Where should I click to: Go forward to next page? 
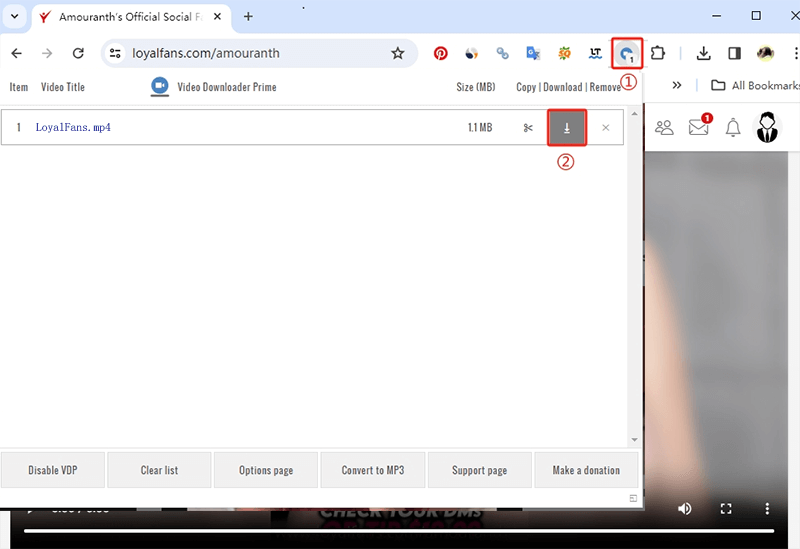tap(47, 53)
